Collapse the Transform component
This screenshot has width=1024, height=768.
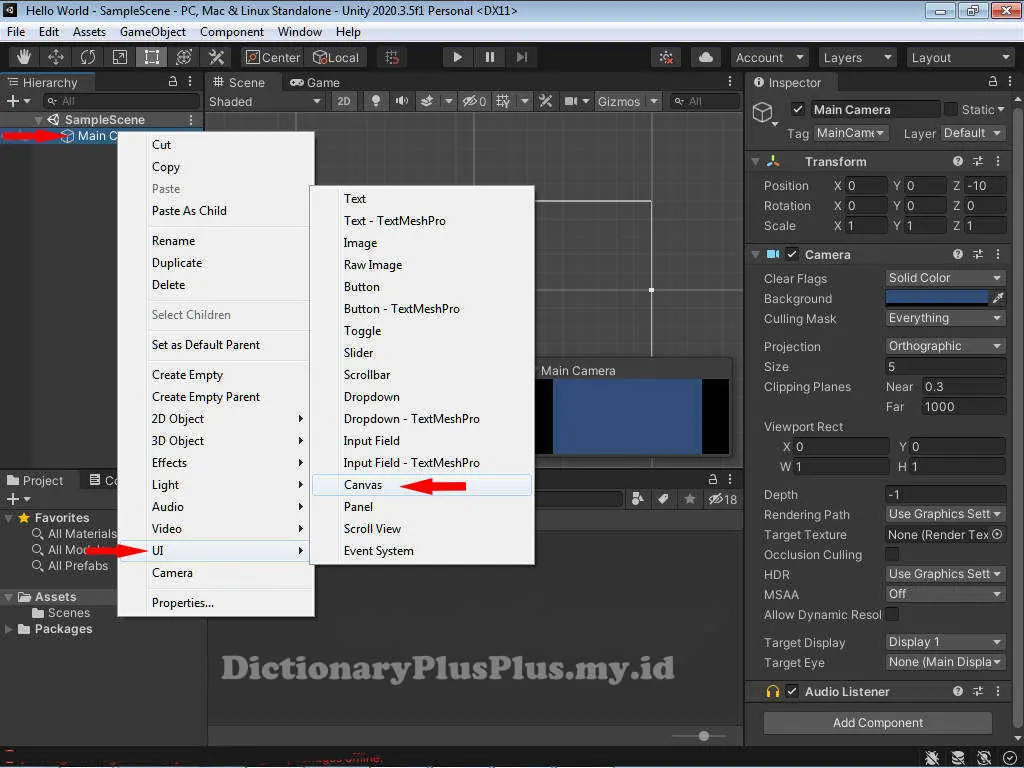[756, 161]
